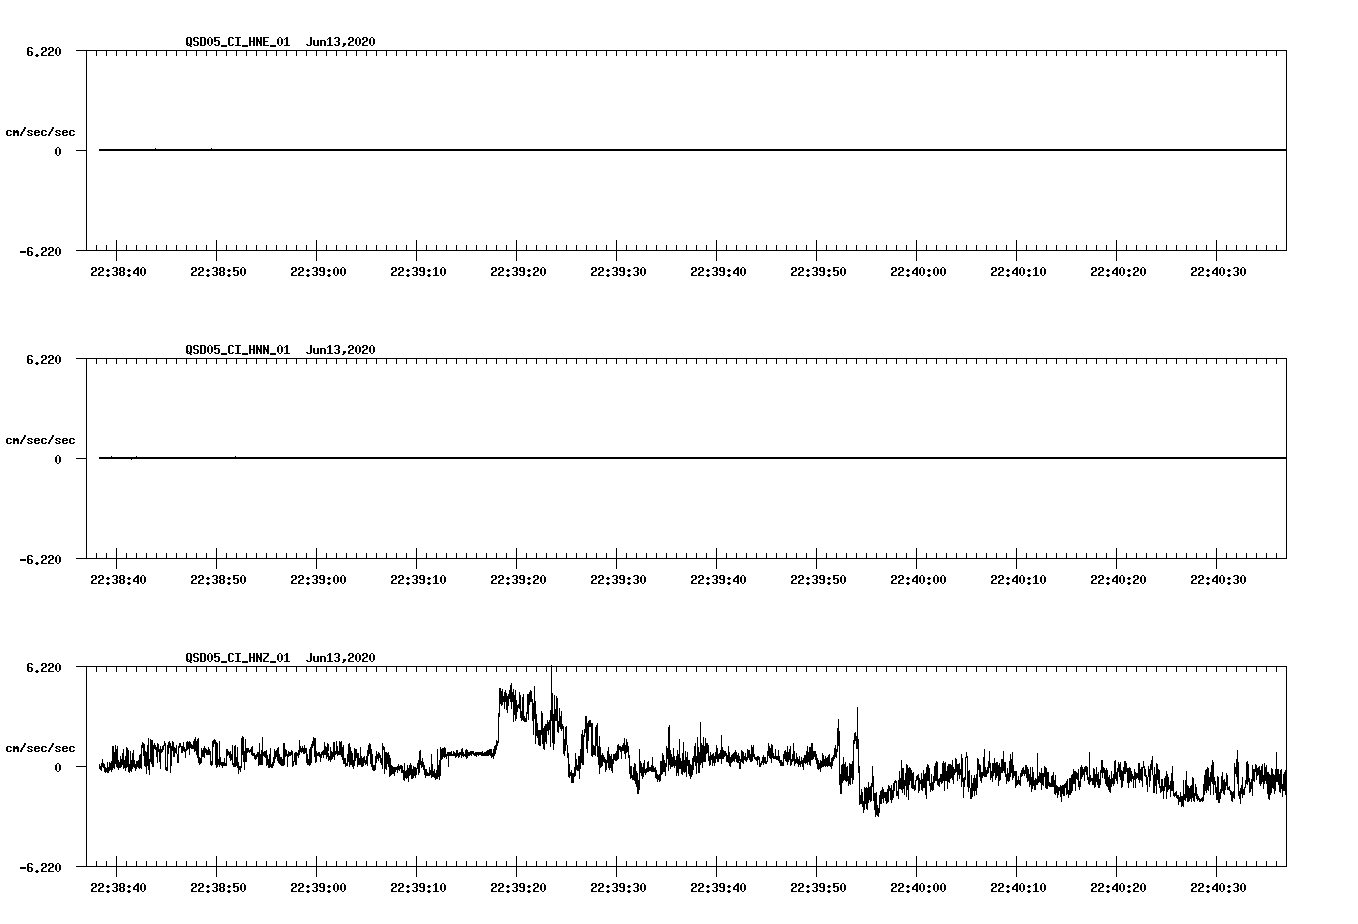1358x924 pixels.
Task: Click the cm/sec/sec unit label on HNN plot
Action: (x=41, y=440)
